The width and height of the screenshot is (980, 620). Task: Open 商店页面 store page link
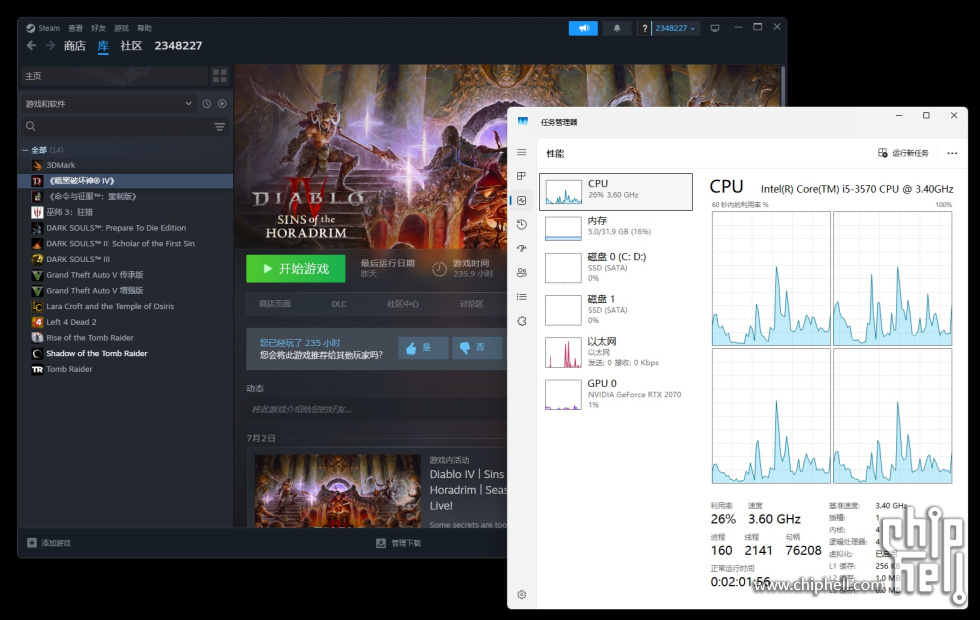(275, 304)
